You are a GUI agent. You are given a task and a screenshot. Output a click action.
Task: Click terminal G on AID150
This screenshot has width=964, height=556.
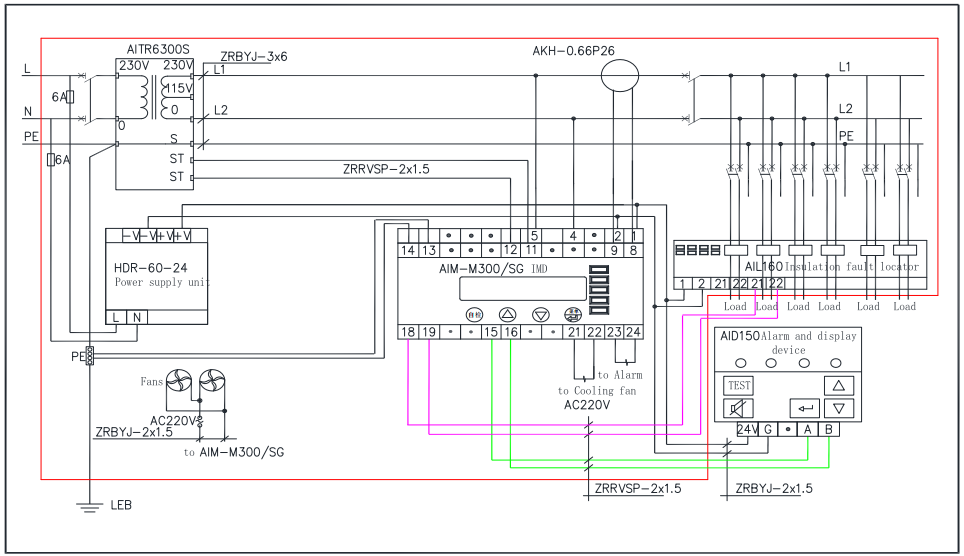768,429
